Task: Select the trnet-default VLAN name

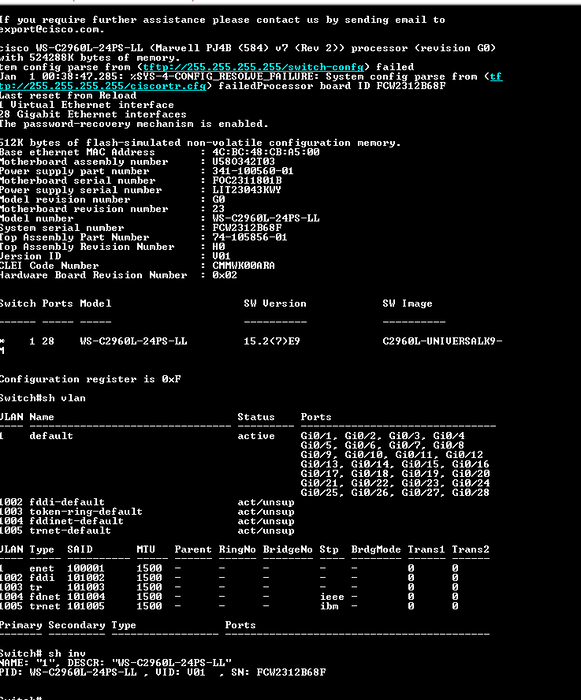Action: (70, 531)
